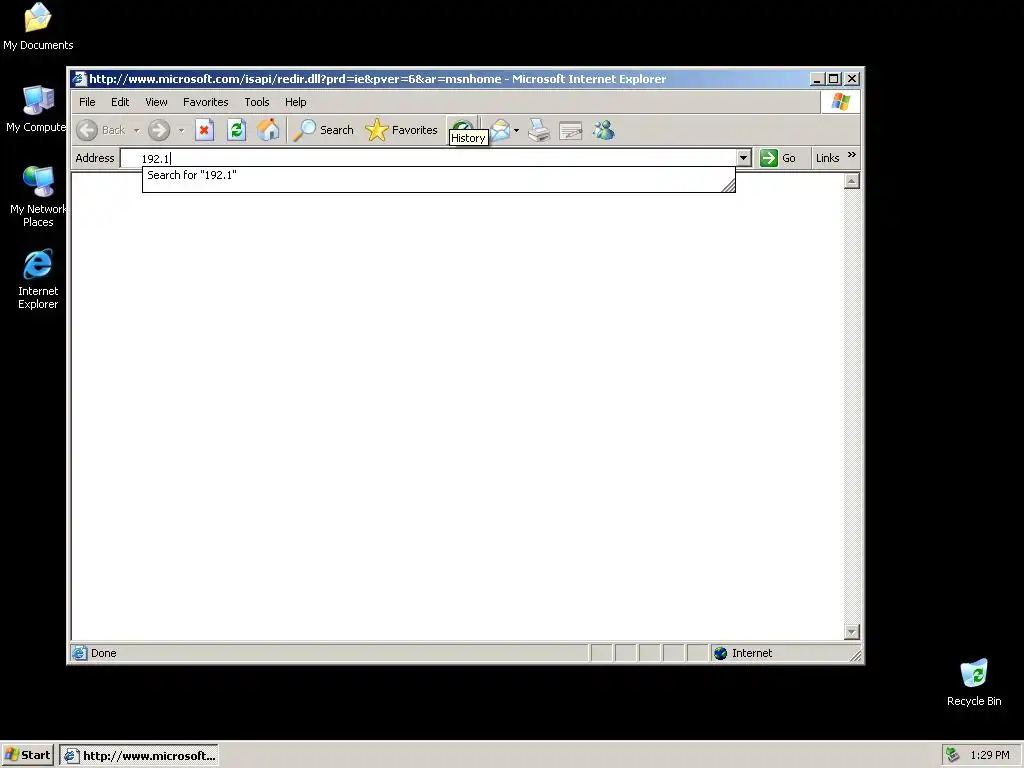Expand the Address bar dropdown arrow
This screenshot has width=1024, height=768.
743,158
